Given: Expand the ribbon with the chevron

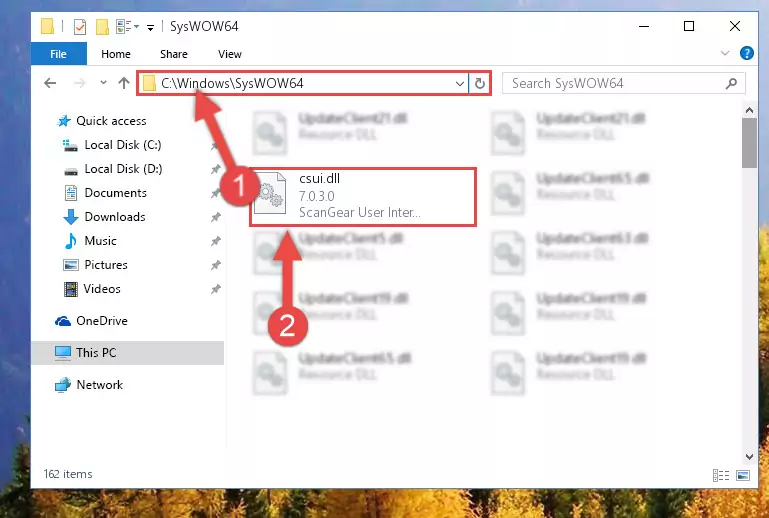Looking at the screenshot, I should click(724, 53).
